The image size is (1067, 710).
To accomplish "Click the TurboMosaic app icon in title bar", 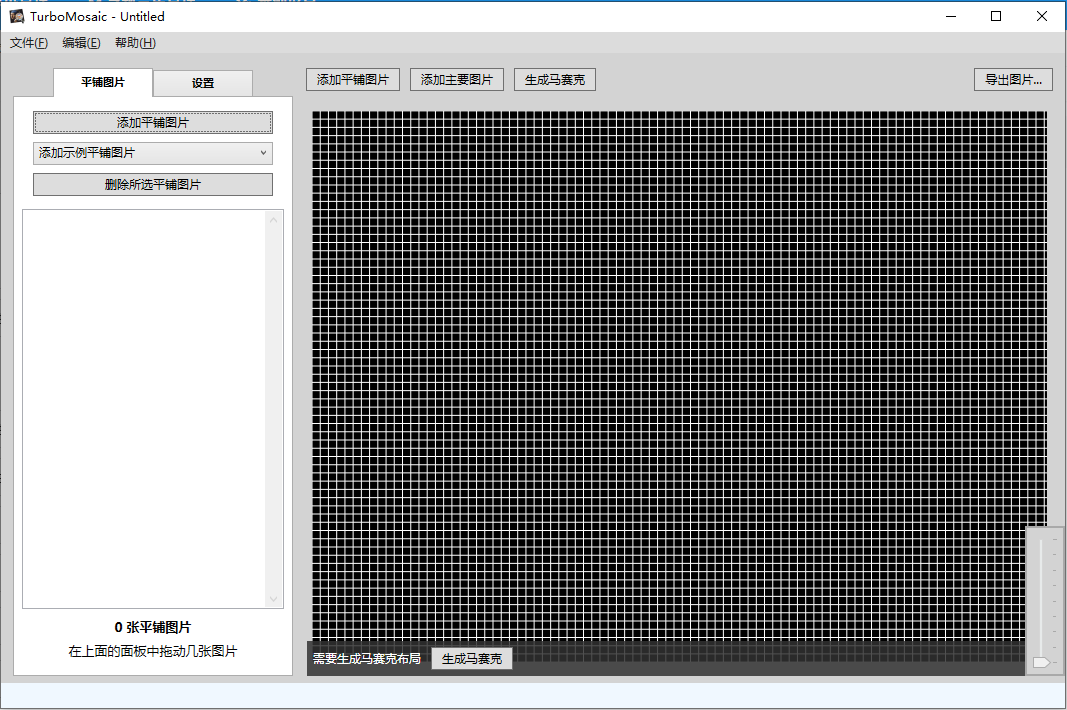I will [17, 16].
